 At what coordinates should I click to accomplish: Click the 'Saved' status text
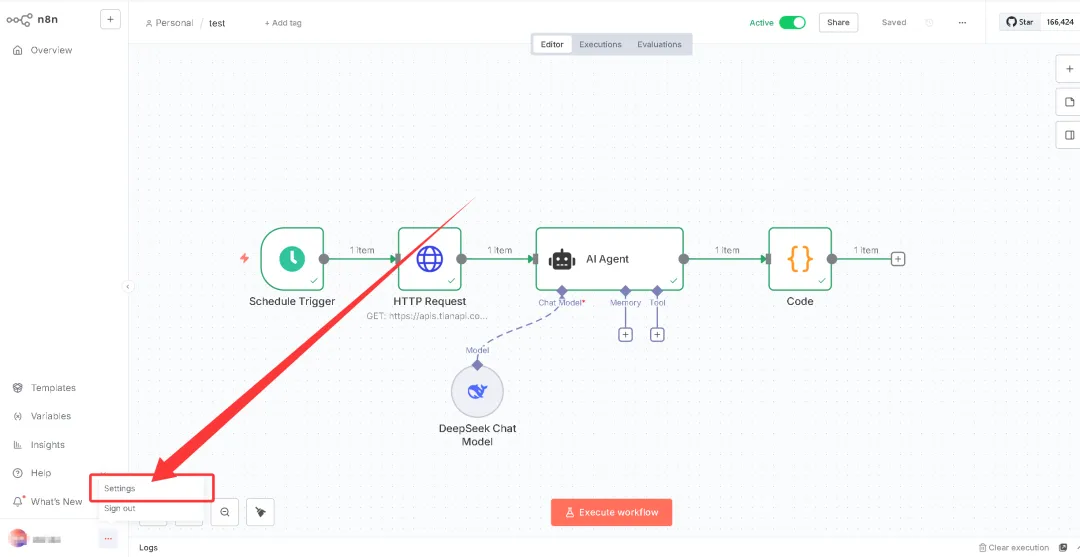tap(894, 22)
